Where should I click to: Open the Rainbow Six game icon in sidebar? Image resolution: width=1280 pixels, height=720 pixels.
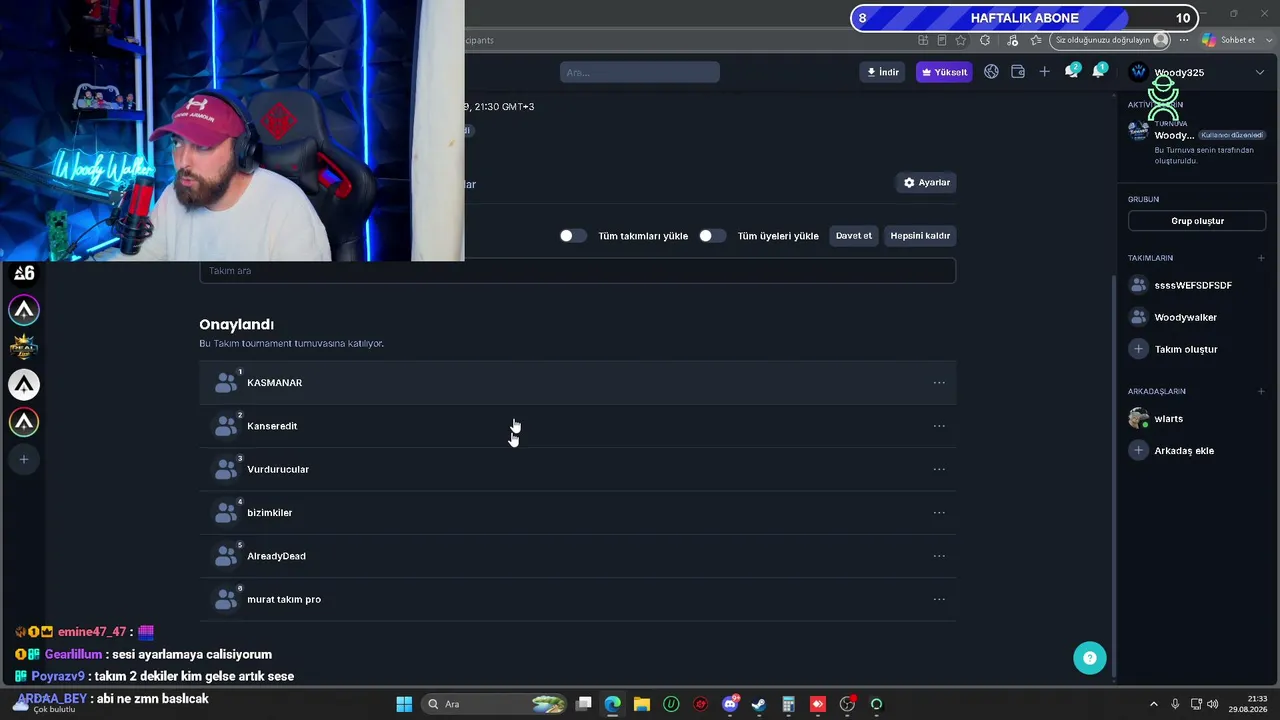pos(24,273)
